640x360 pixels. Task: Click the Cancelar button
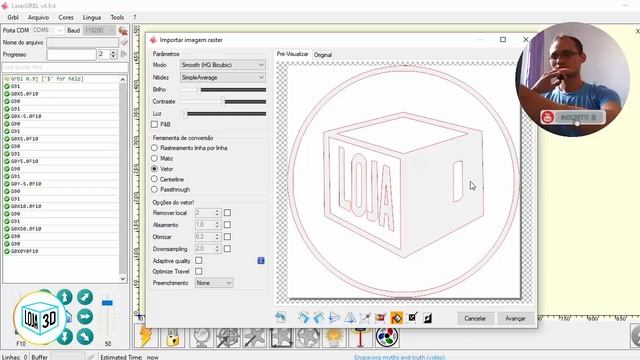click(475, 318)
